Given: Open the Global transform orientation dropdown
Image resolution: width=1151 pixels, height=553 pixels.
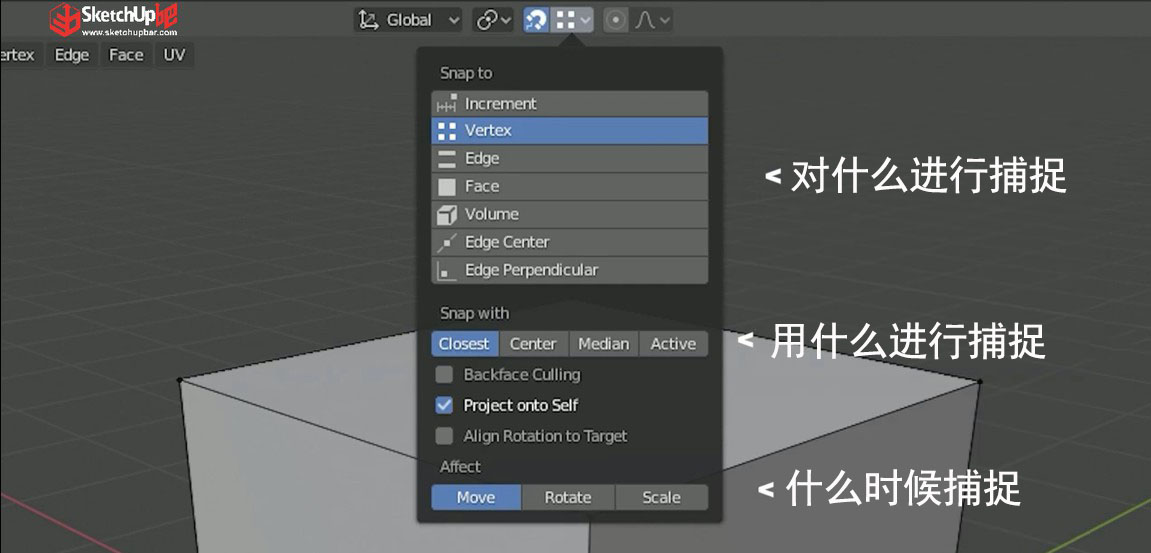Looking at the screenshot, I should tap(408, 20).
